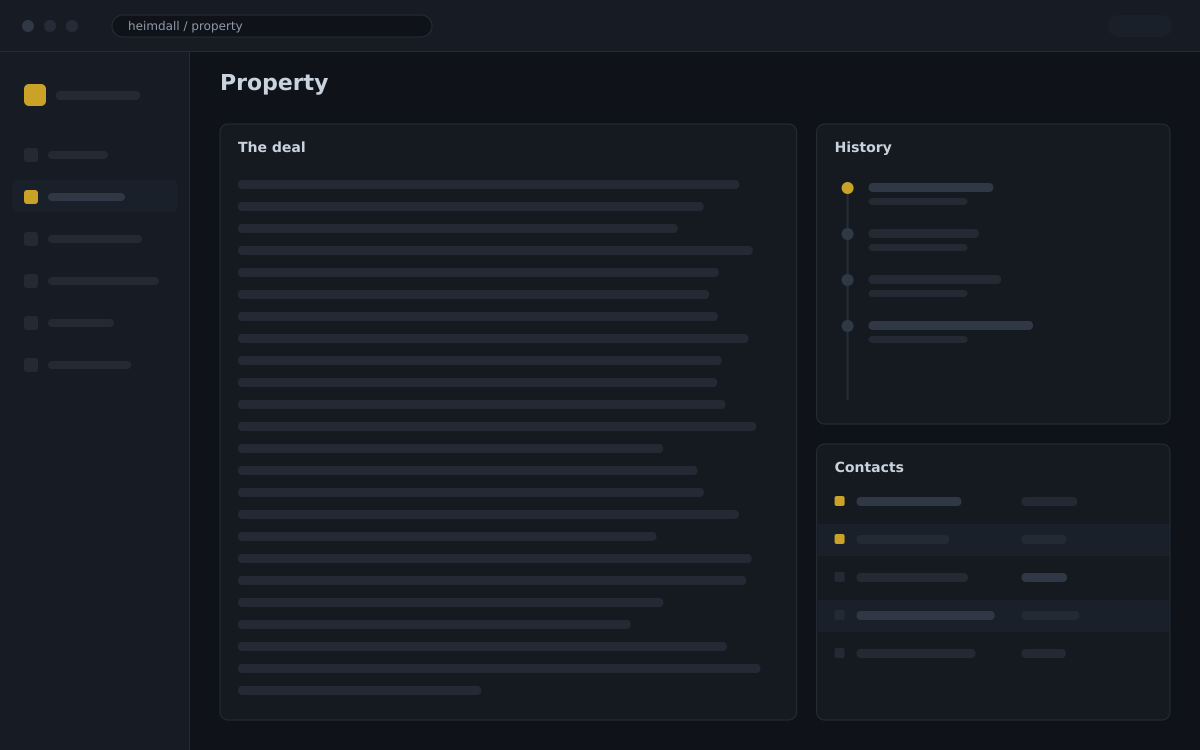Open the last contact row in Contacts
The width and height of the screenshot is (1200, 750).
pos(993,654)
